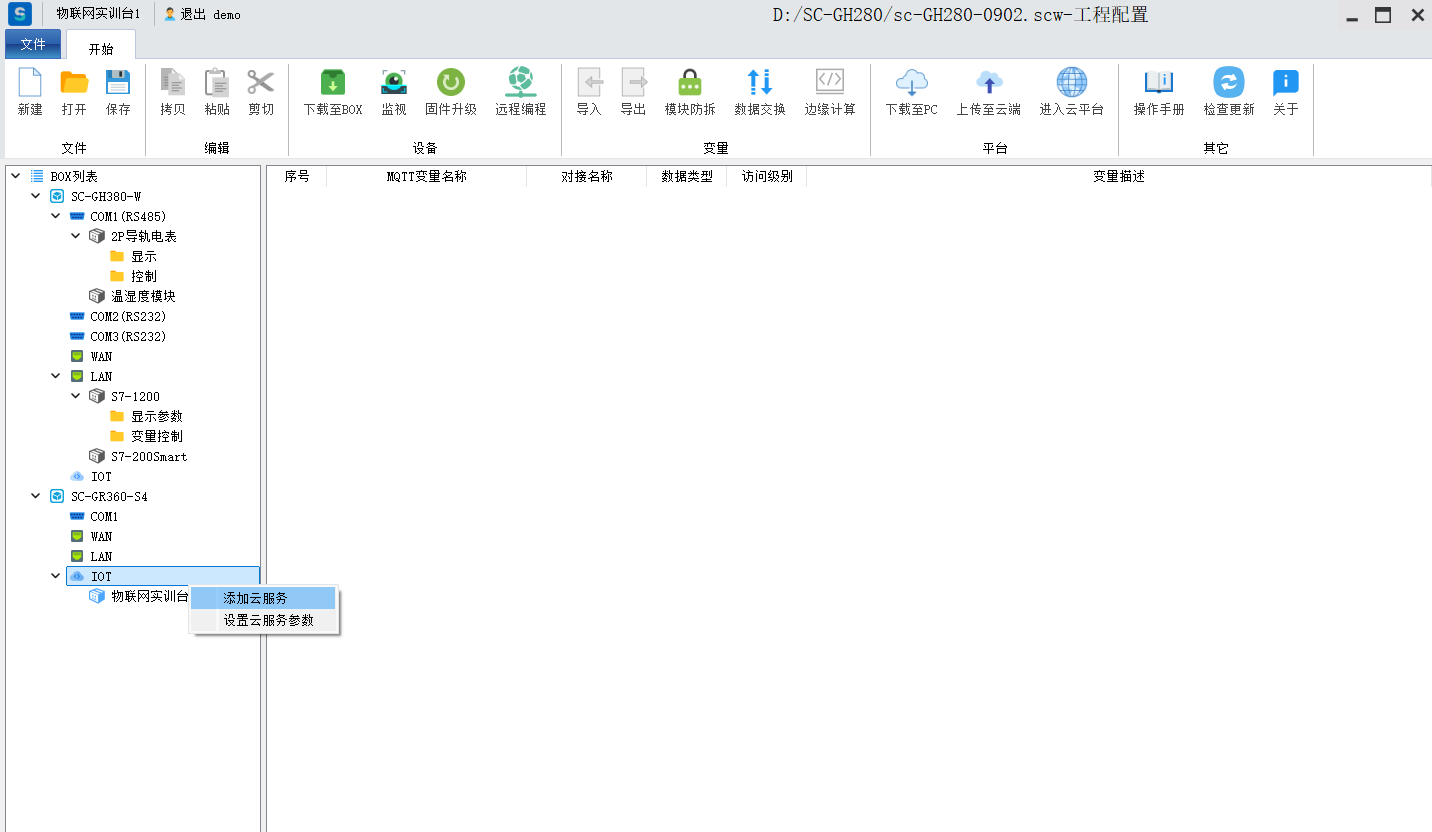Open the 边缘计算 edge computing tool
Viewport: 1432px width, 832px height.
tap(830, 83)
